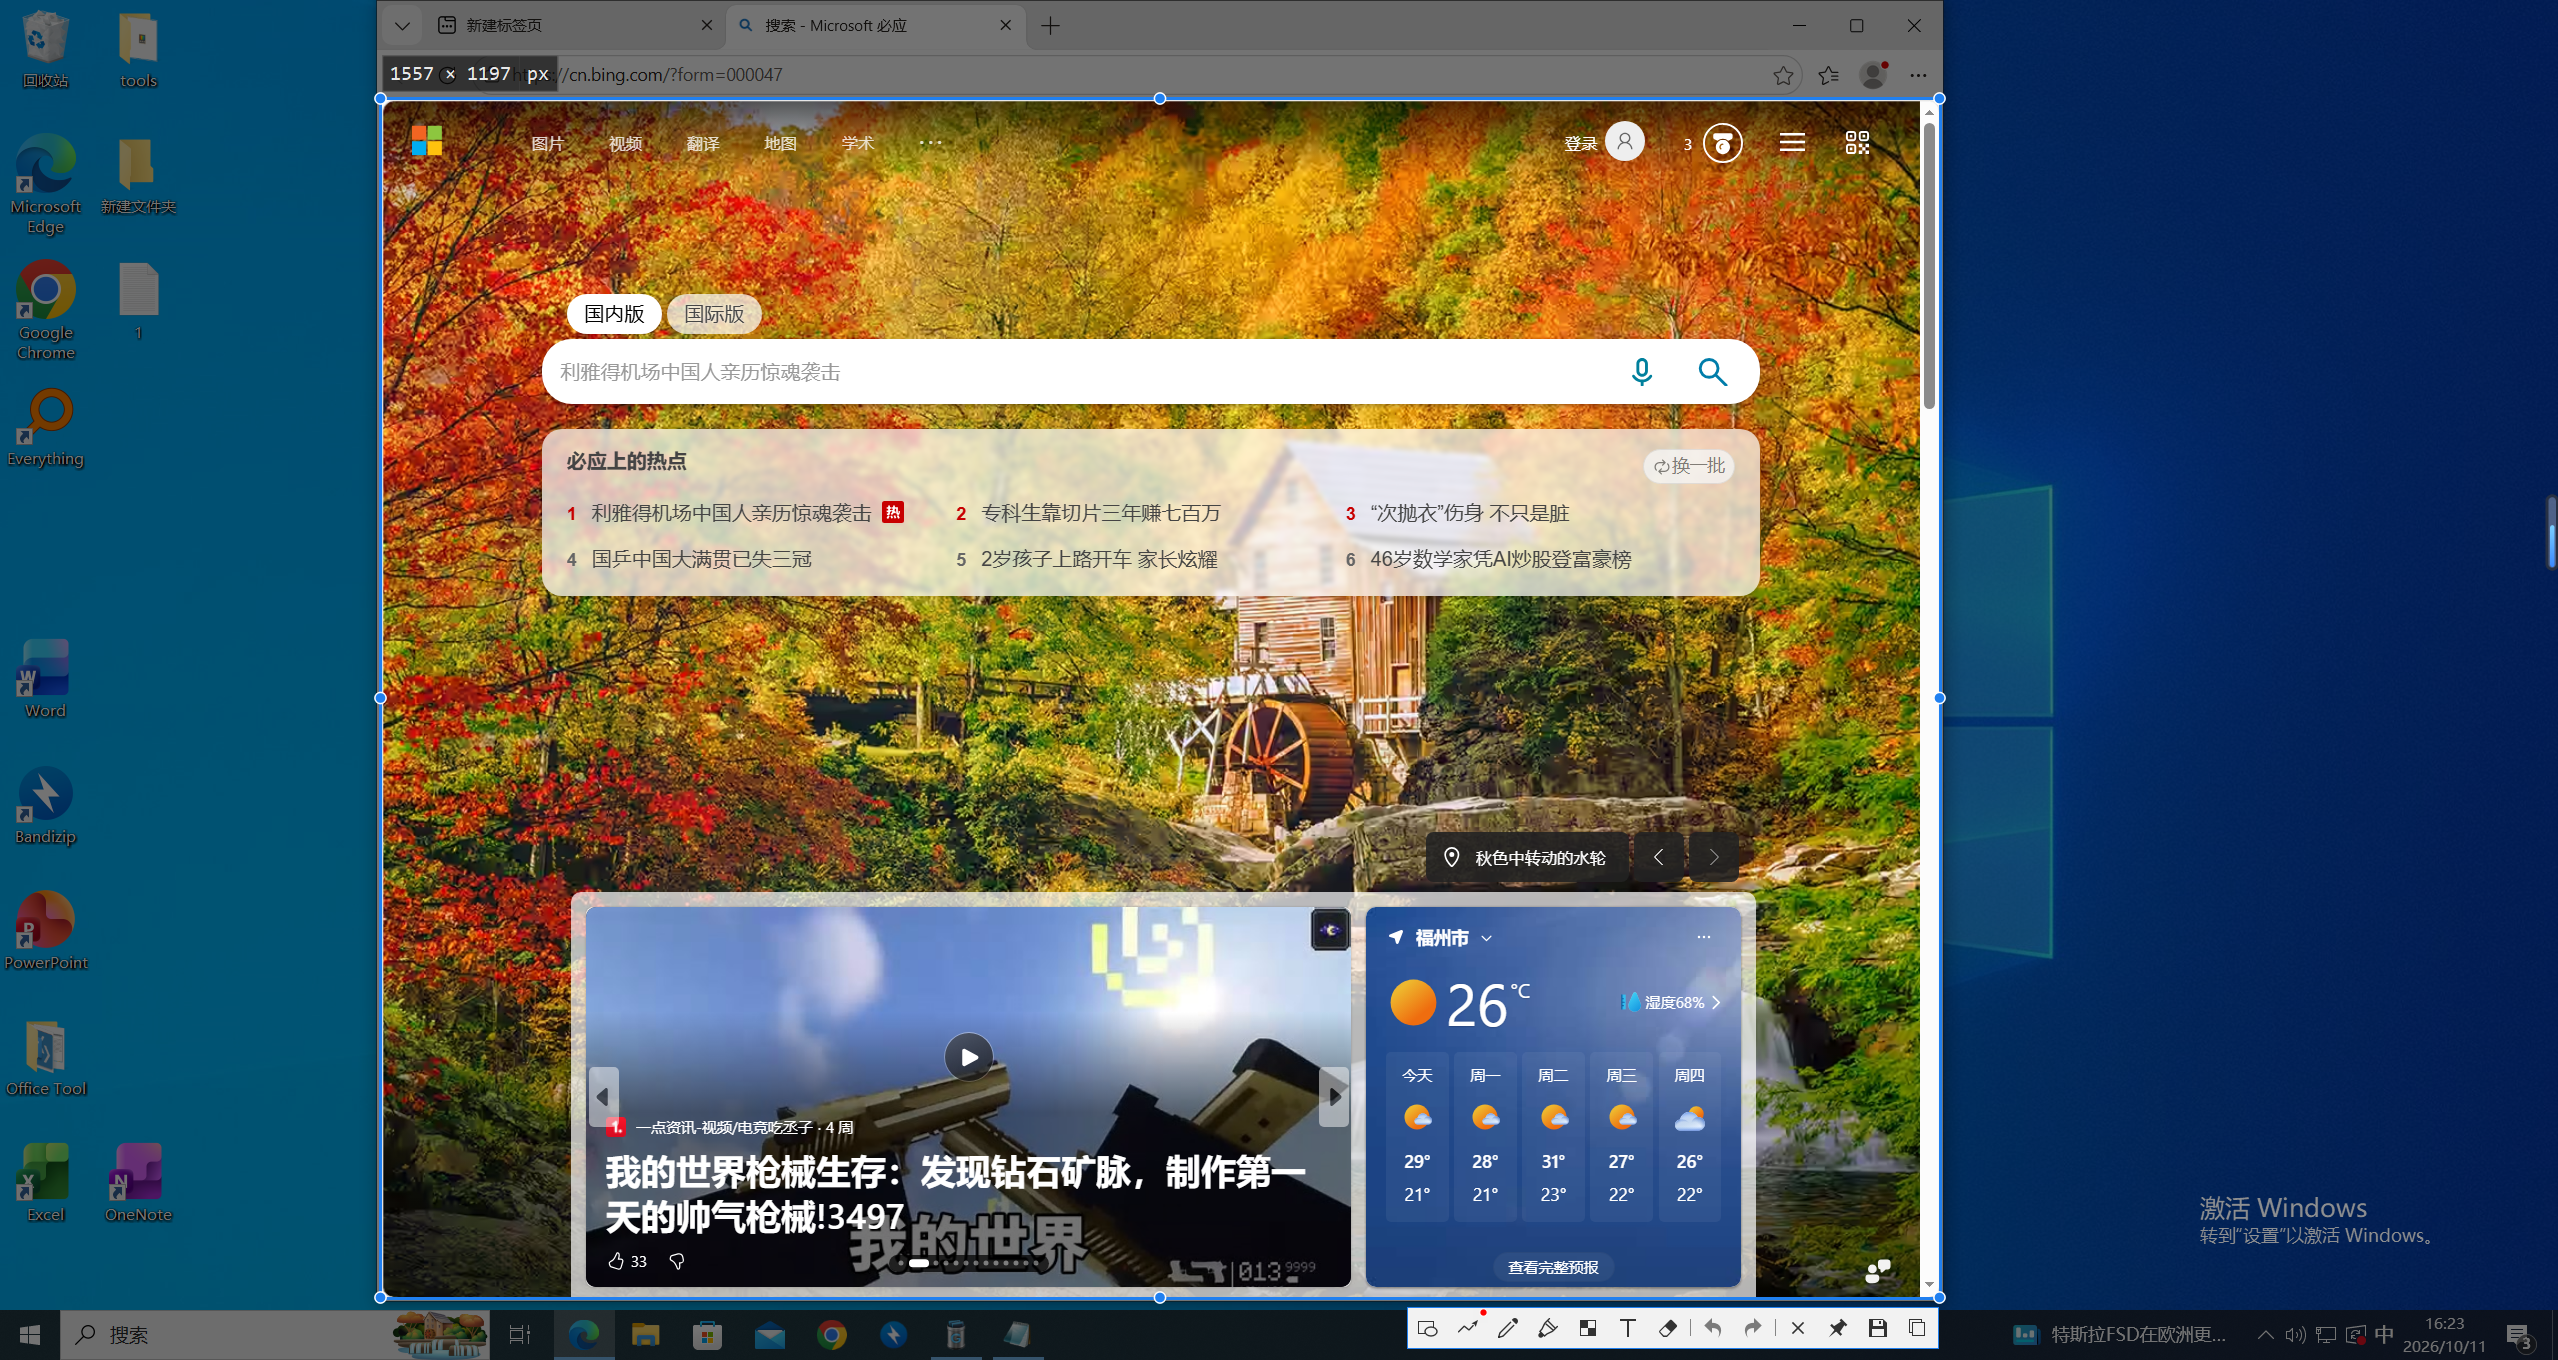Screen dimensions: 2558x1360
Task: Pin the screenshot to screen
Action: 1838,1328
